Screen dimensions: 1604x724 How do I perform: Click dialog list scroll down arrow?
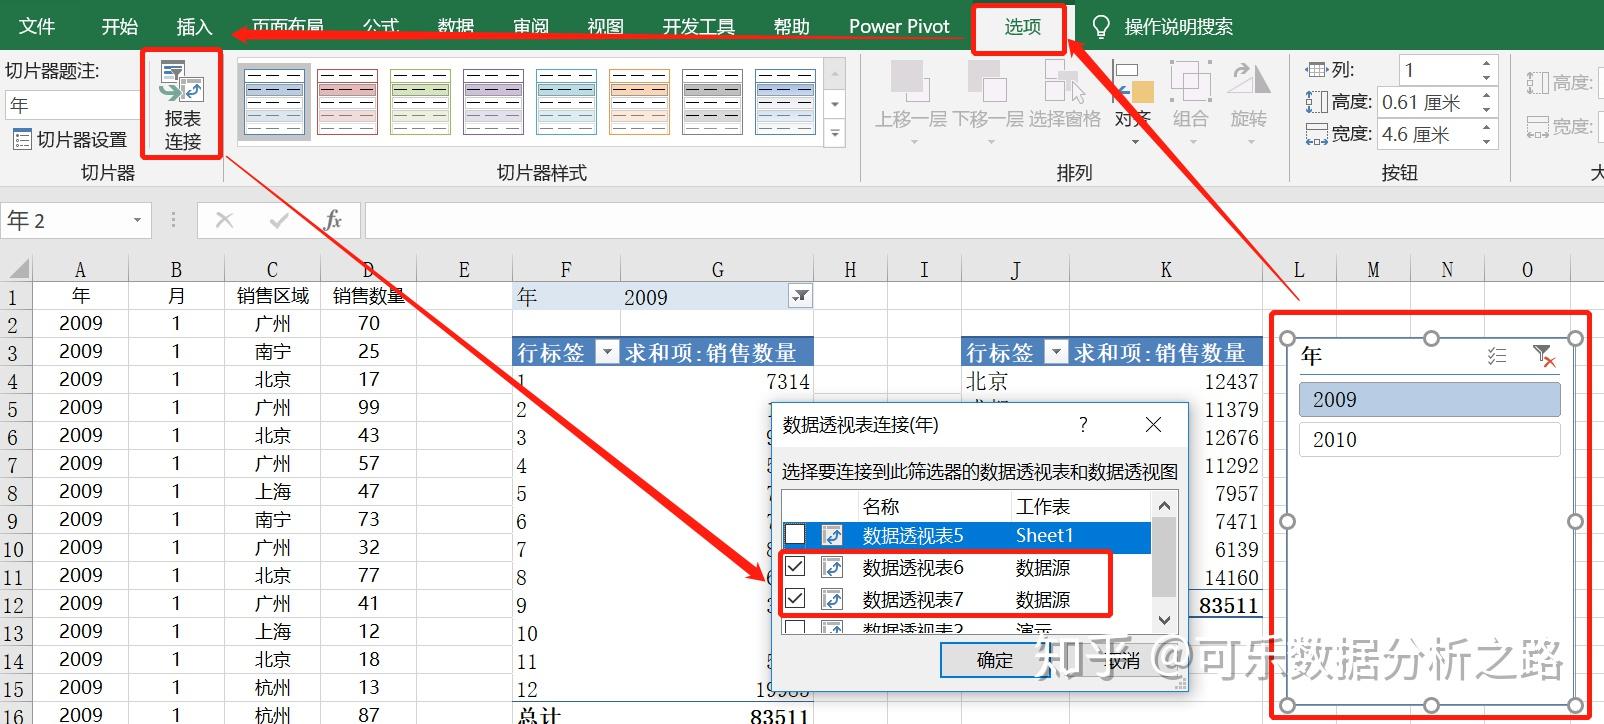click(1164, 620)
